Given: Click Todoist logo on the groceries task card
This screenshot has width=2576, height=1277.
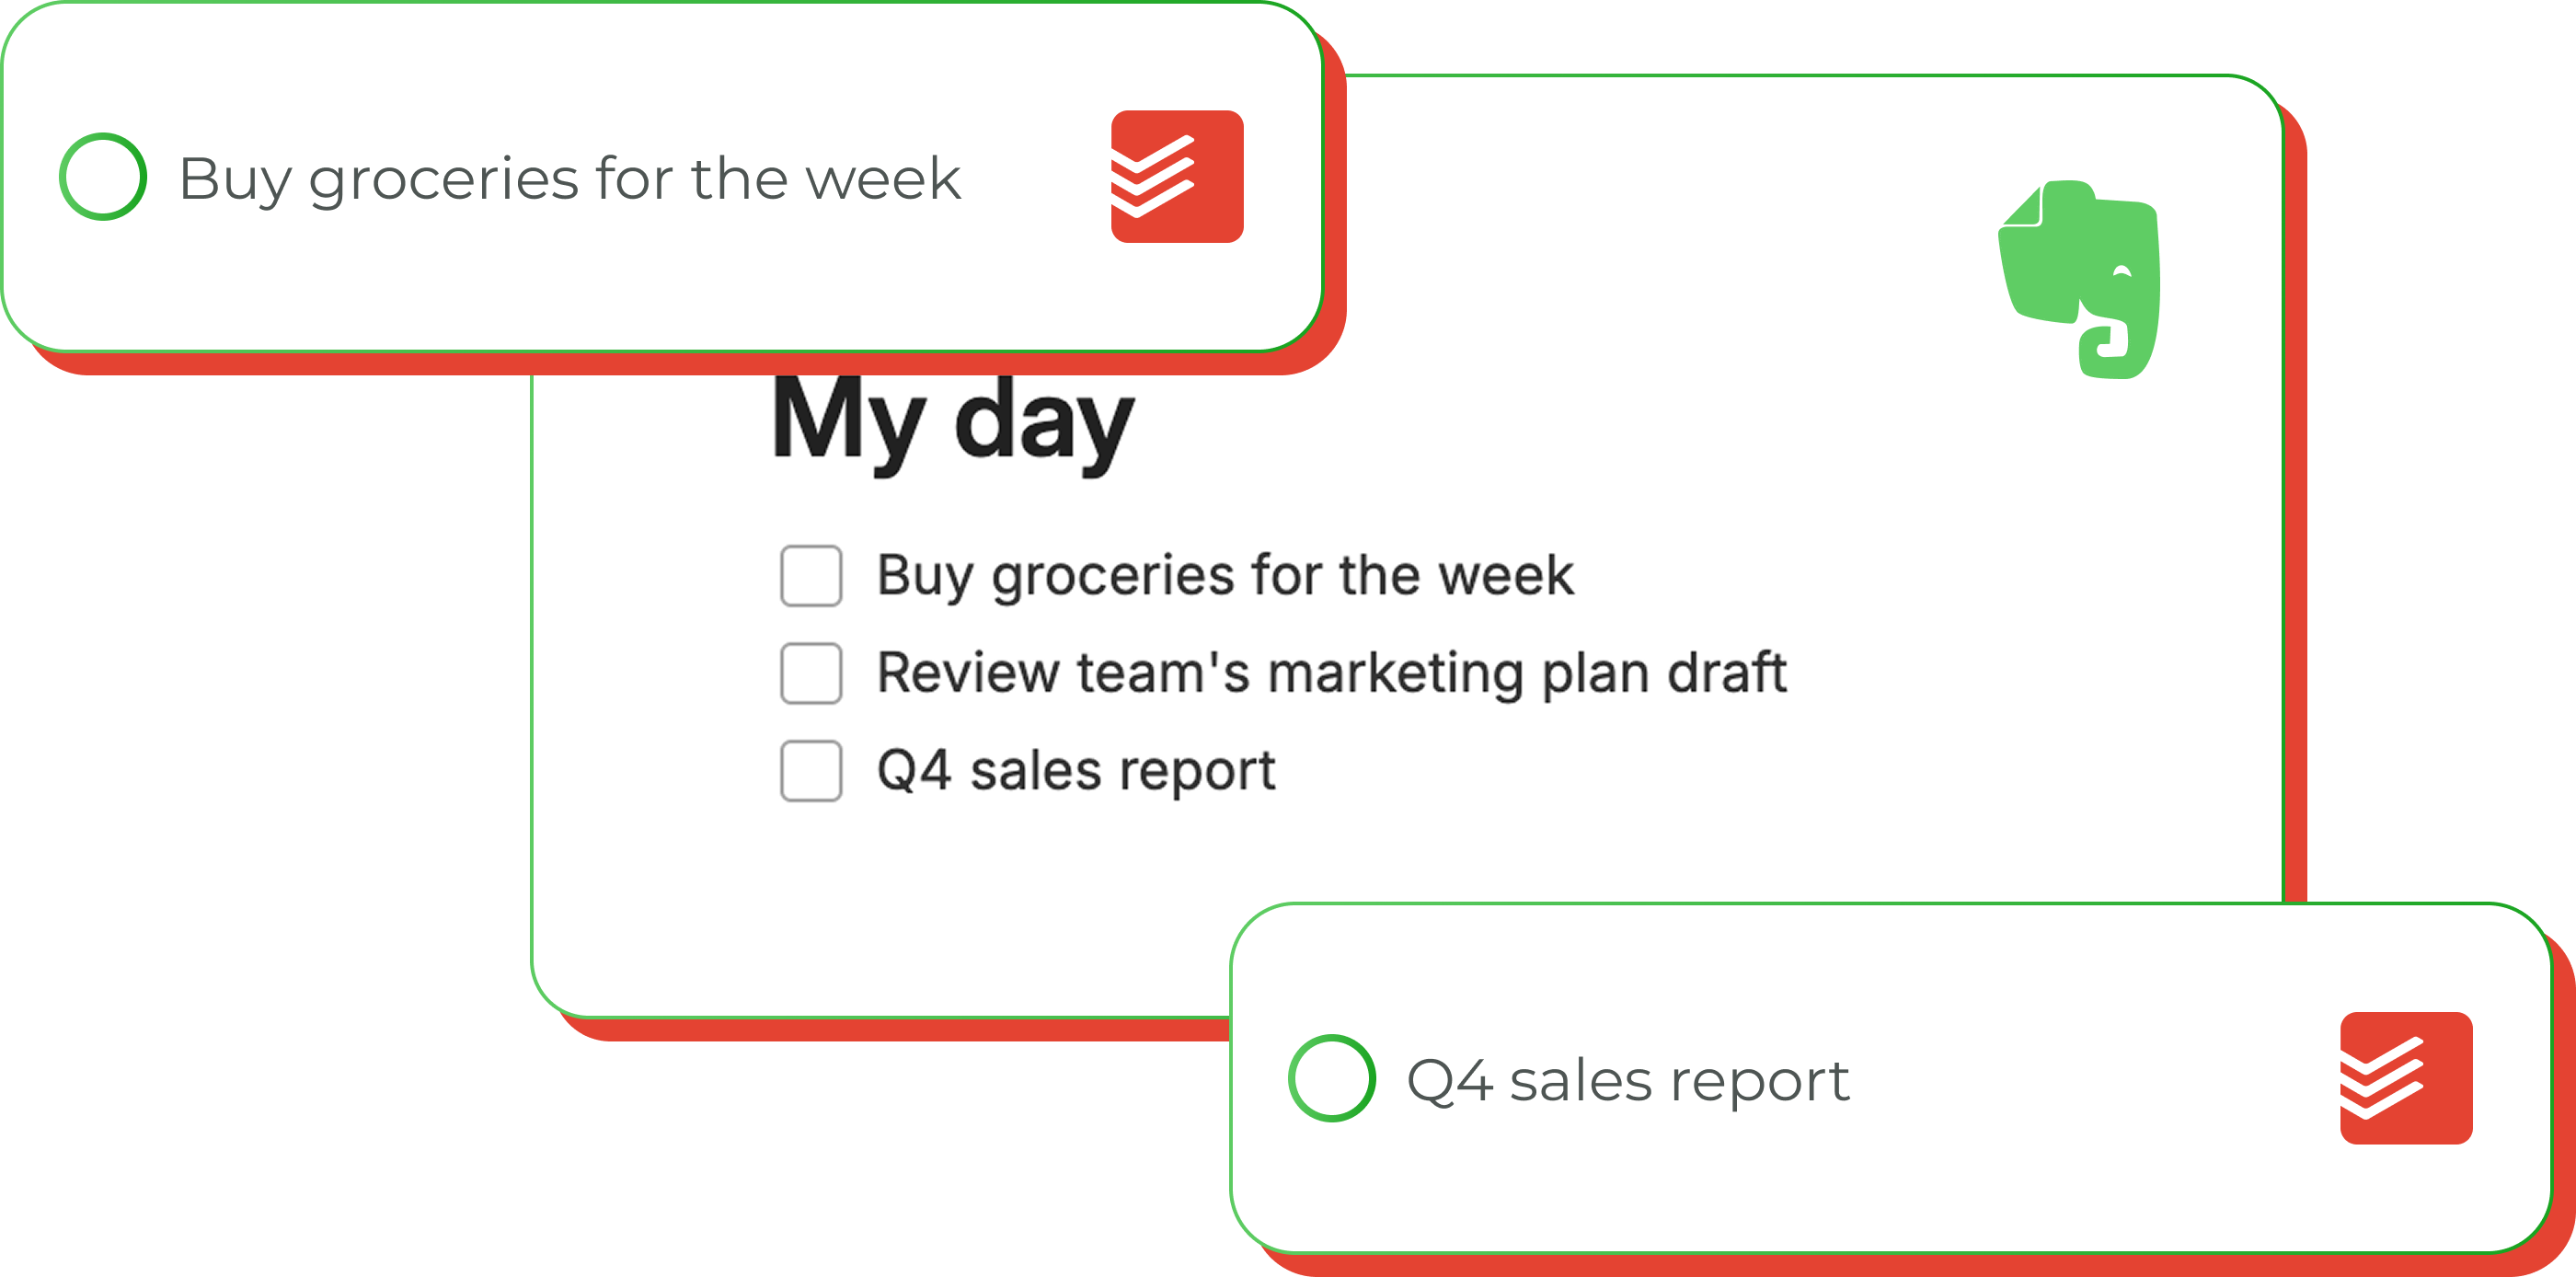Looking at the screenshot, I should (1177, 176).
